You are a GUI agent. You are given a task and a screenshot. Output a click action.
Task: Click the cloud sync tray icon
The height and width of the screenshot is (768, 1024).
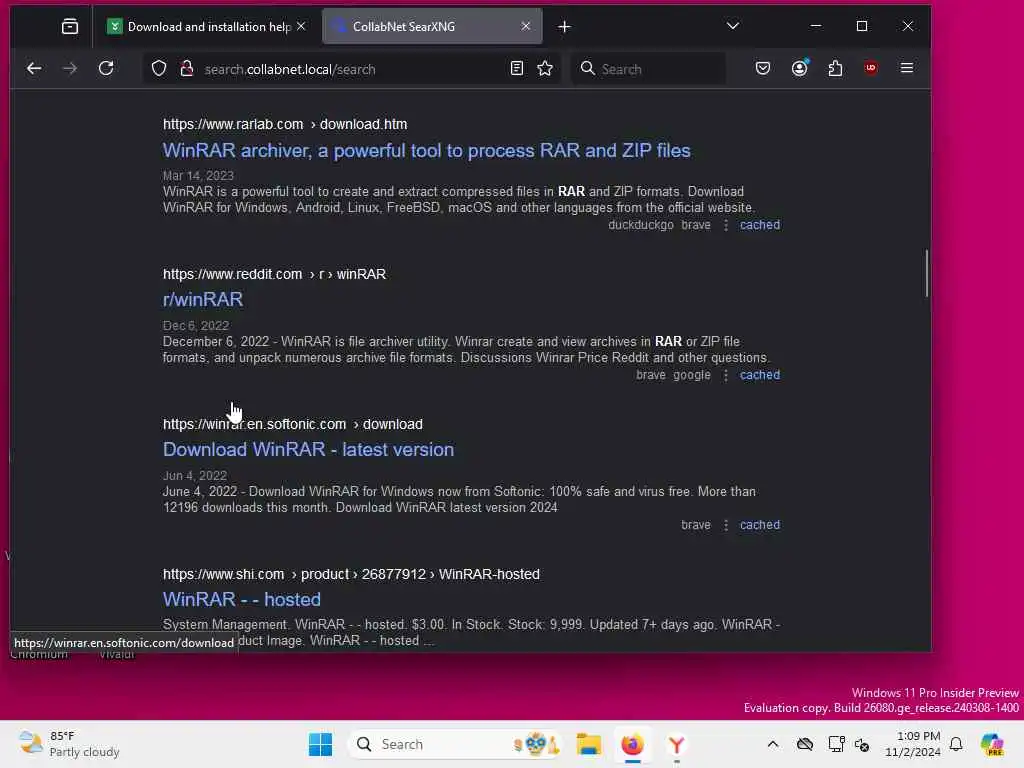click(805, 744)
